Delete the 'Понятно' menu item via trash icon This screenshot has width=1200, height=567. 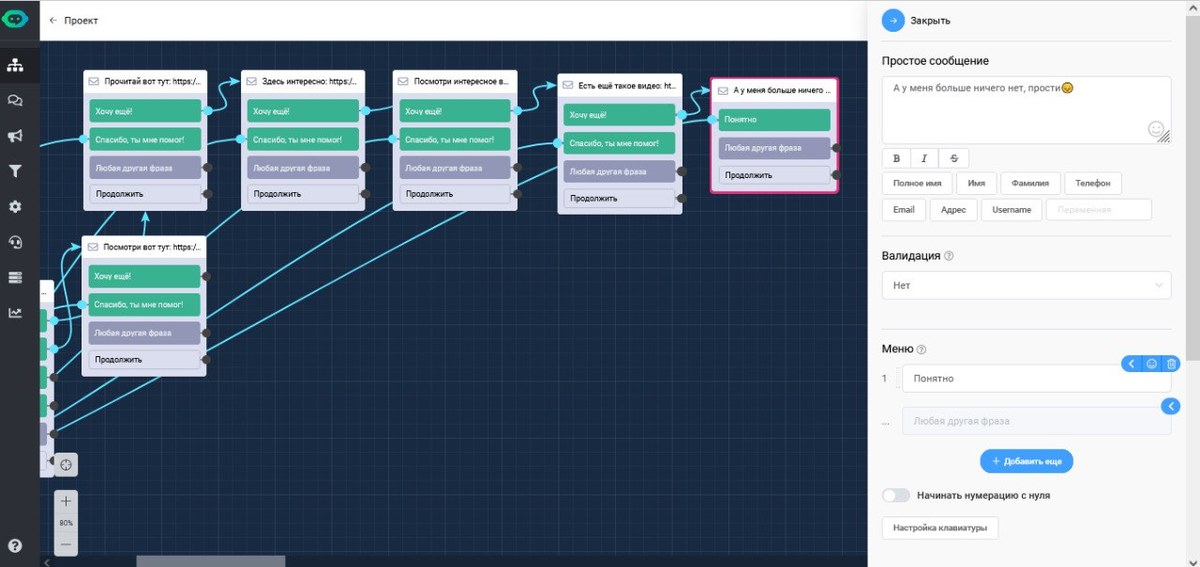[x=1172, y=364]
